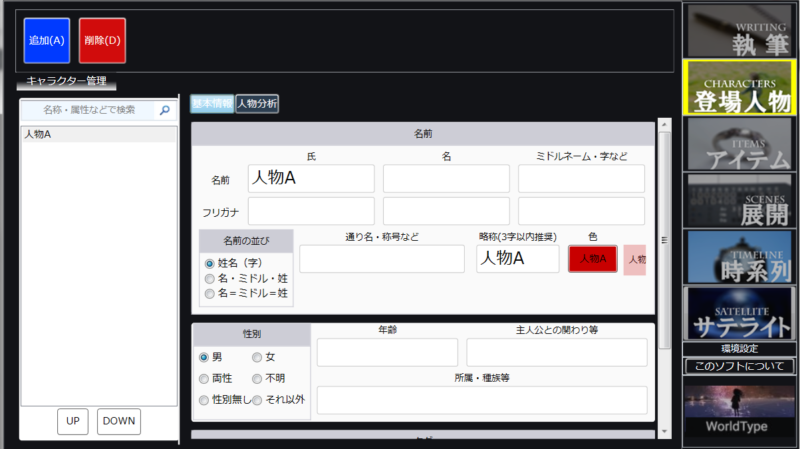Screen dimensions: 800x449
Task: Select 性別無し gender option
Action: tap(204, 400)
